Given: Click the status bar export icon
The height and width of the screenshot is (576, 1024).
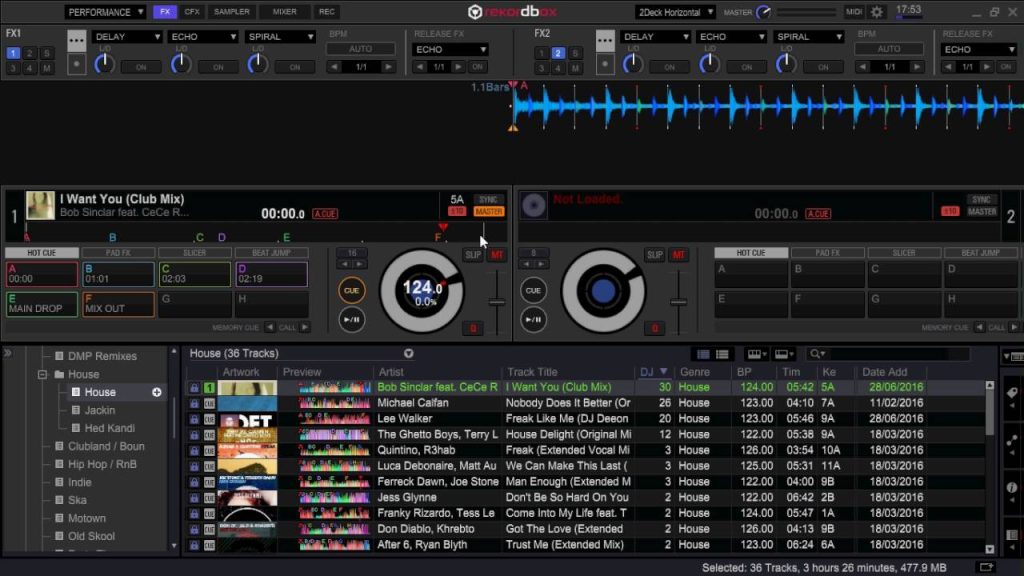Looking at the screenshot, I should 986,568.
